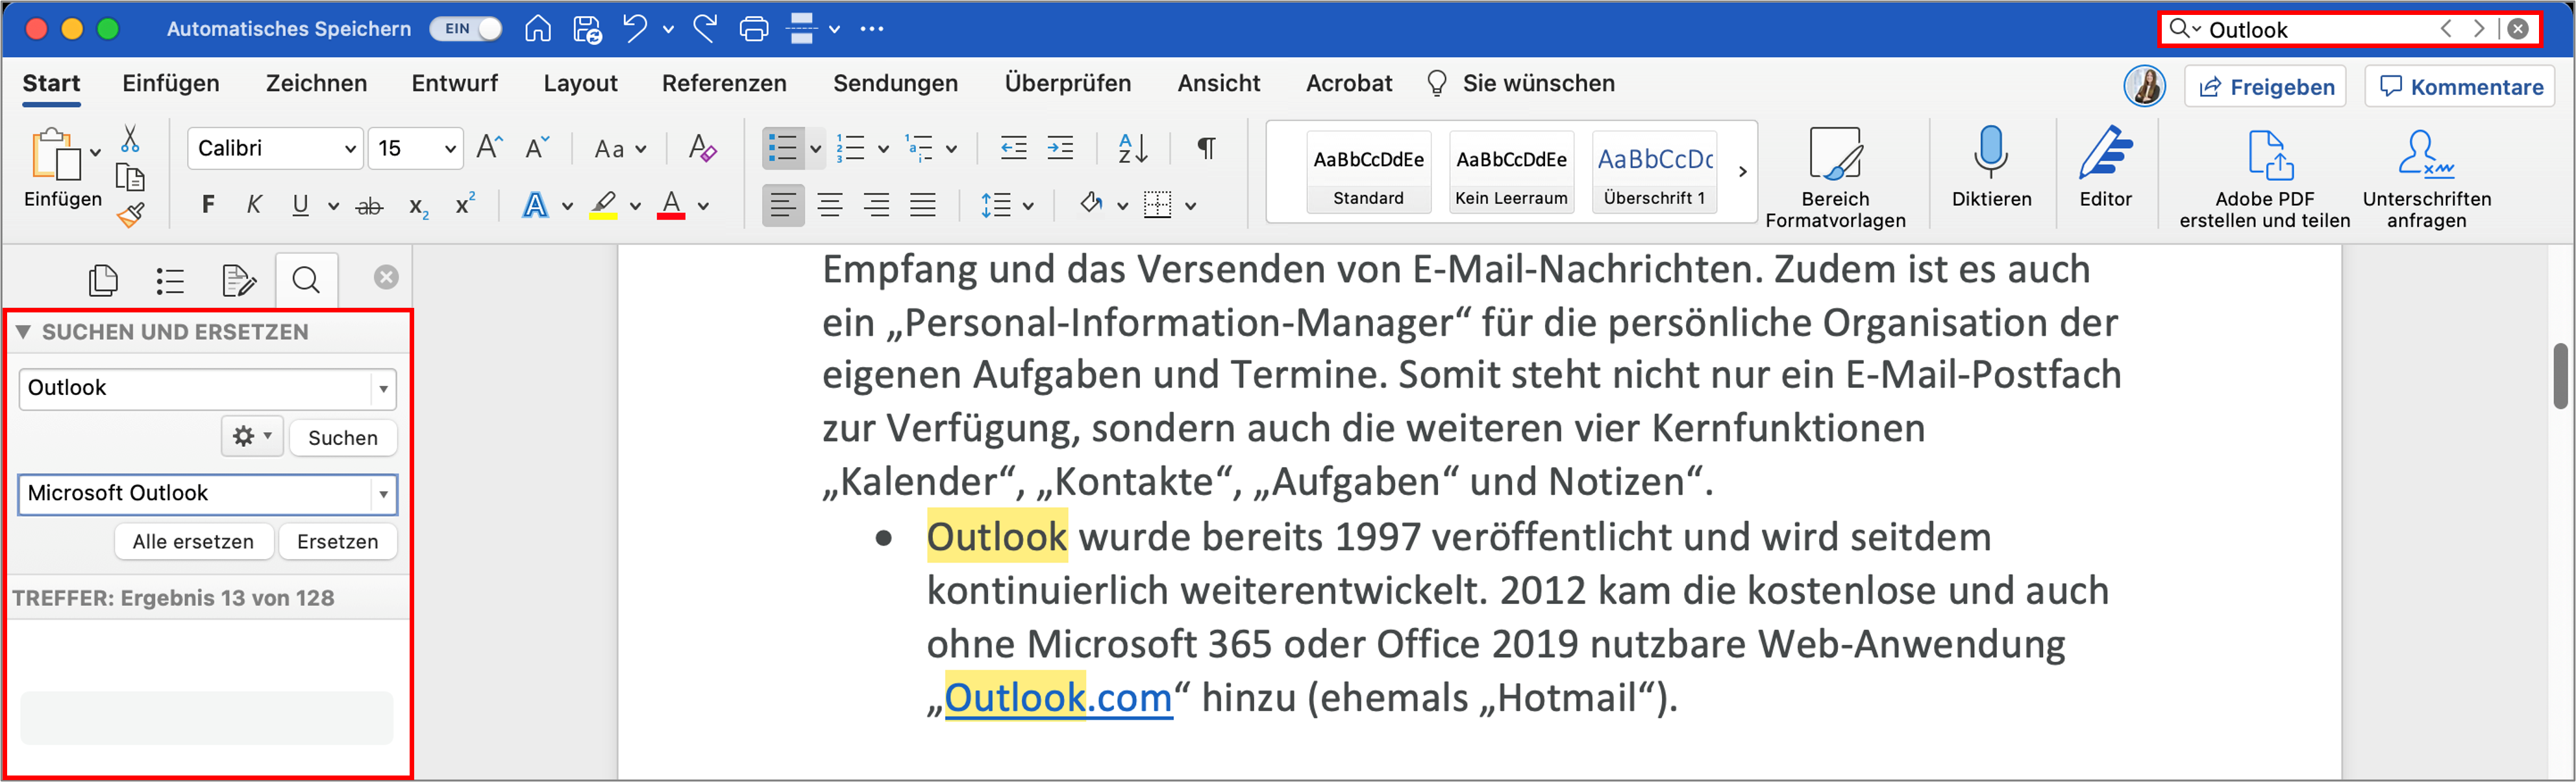Image resolution: width=2576 pixels, height=782 pixels.
Task: Increase font size with larger A
Action: tap(489, 148)
